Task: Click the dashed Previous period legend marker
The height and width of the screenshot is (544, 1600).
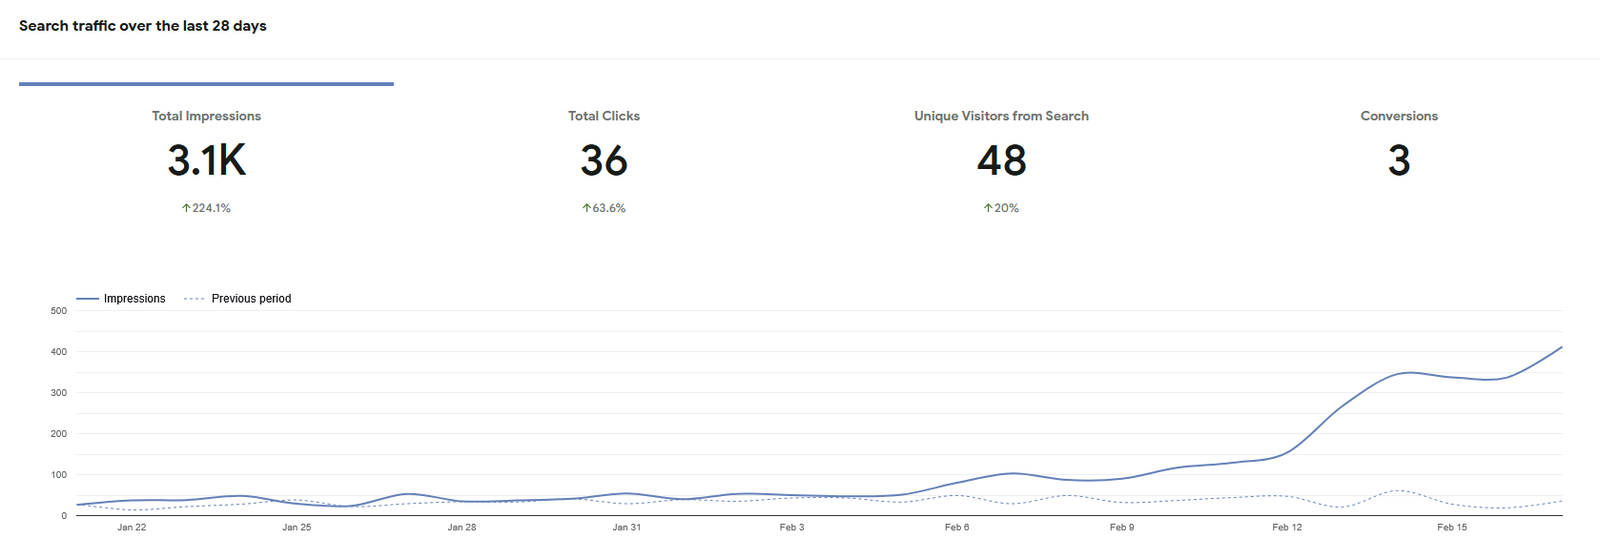Action: pos(195,299)
